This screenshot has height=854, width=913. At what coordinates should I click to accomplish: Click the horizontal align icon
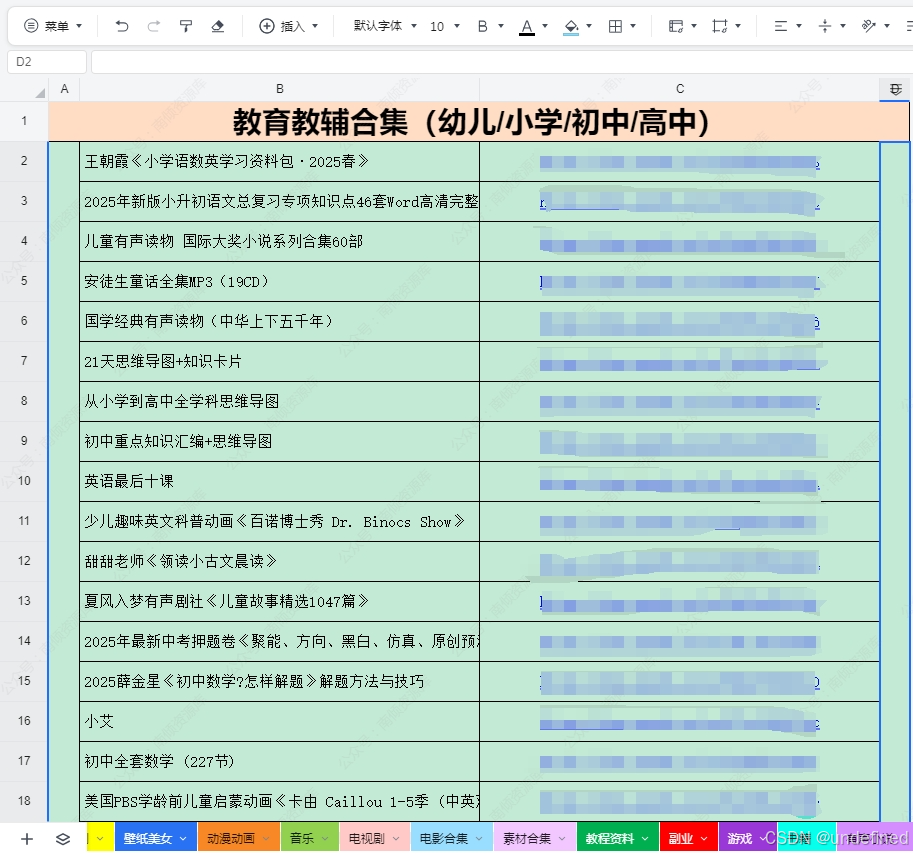click(x=781, y=26)
